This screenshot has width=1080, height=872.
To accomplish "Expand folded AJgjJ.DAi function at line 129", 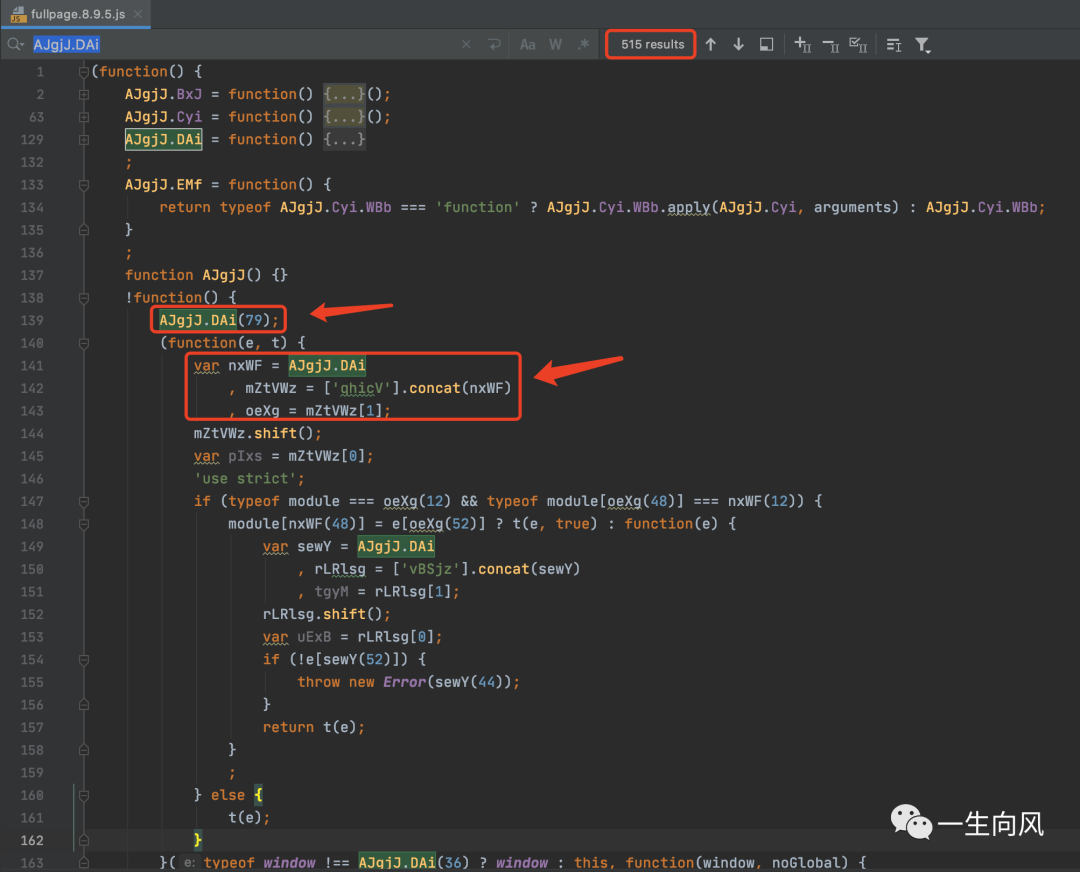I will pyautogui.click(x=83, y=140).
